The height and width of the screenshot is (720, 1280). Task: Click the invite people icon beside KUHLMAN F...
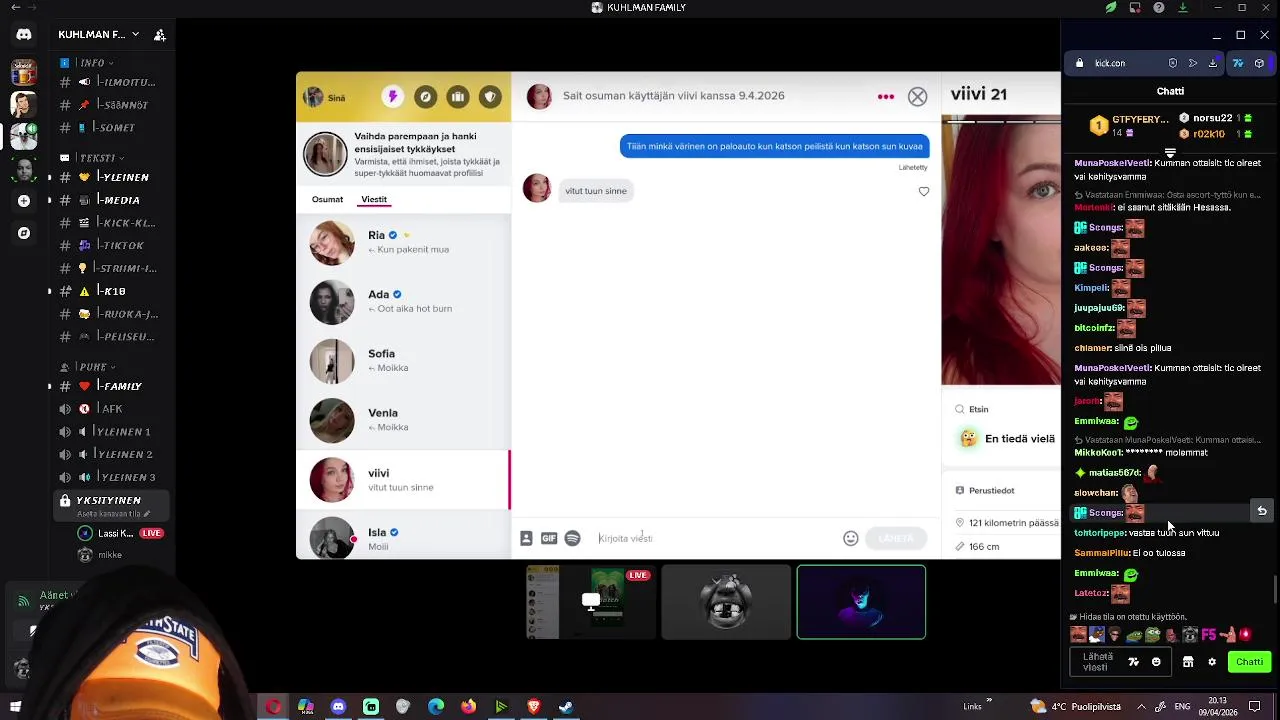click(x=159, y=35)
